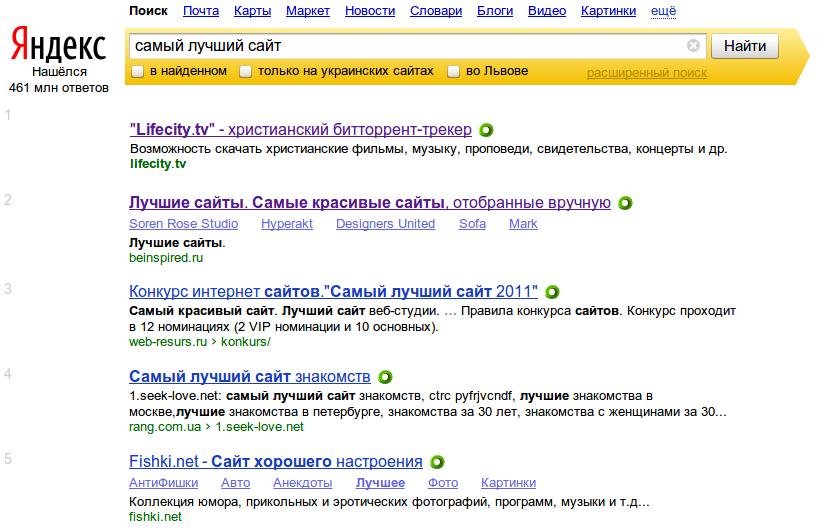
Task: Click green circle icon beside сайт знакомств result
Action: point(385,377)
